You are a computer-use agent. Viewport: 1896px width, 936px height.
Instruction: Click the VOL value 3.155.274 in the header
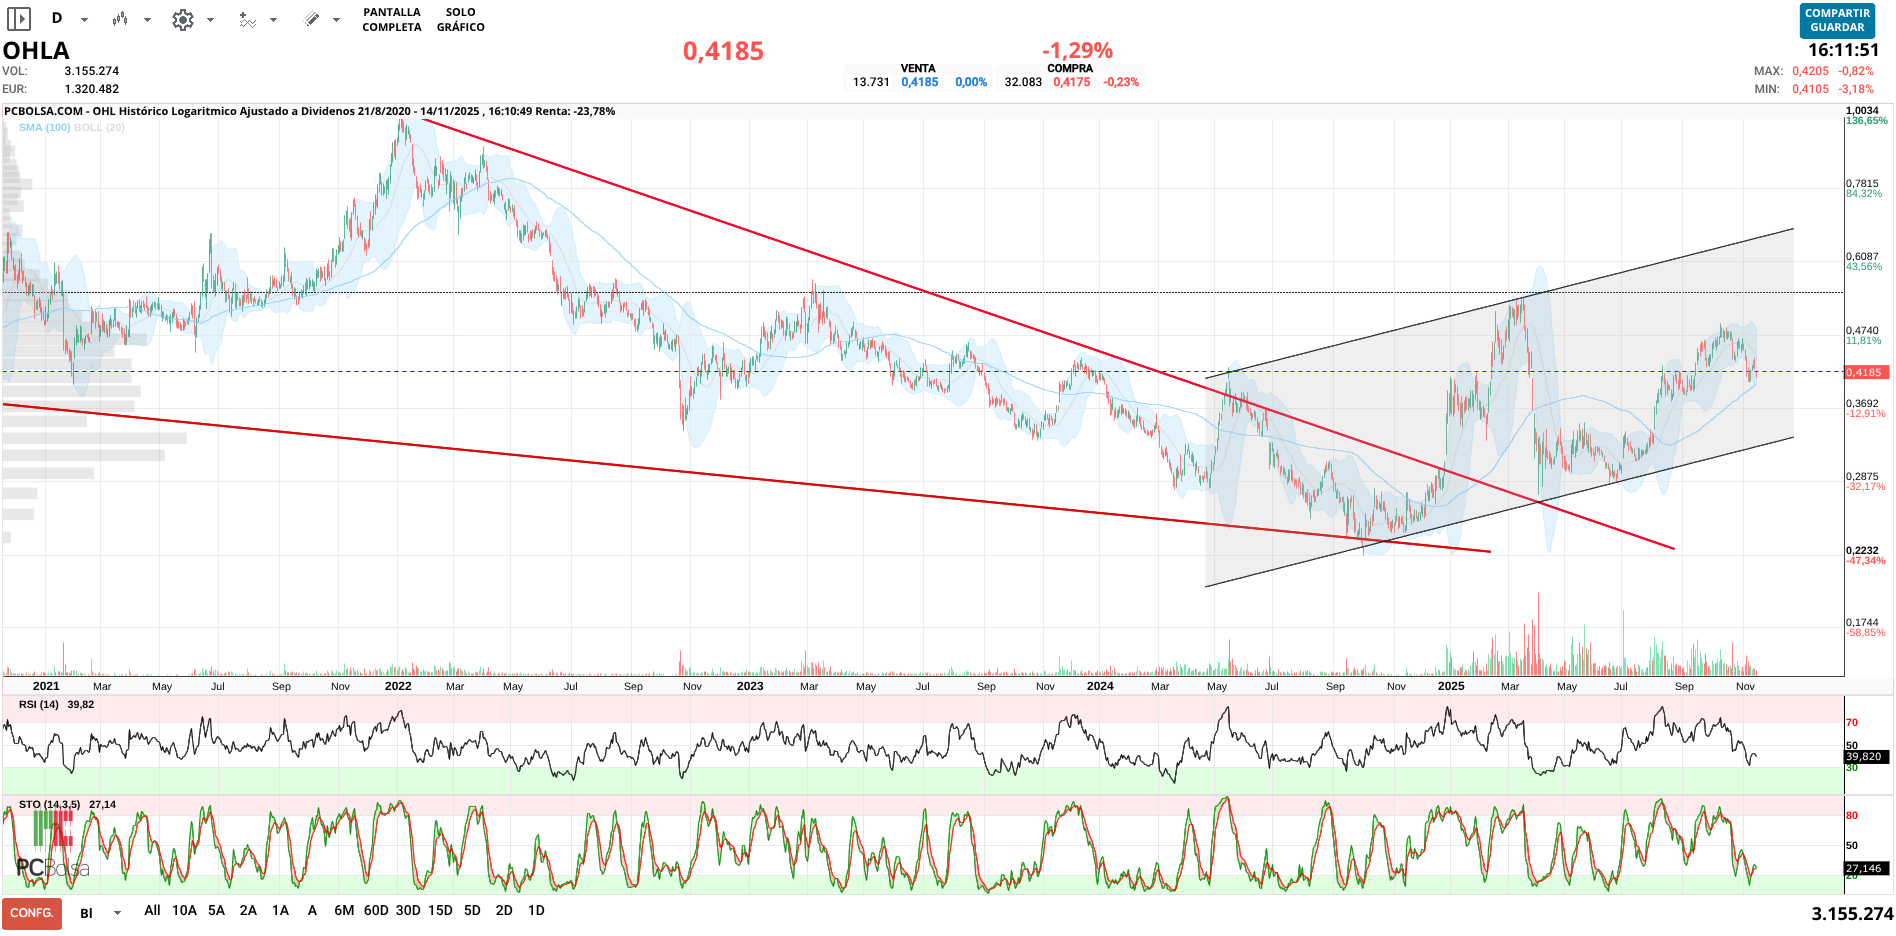point(92,71)
